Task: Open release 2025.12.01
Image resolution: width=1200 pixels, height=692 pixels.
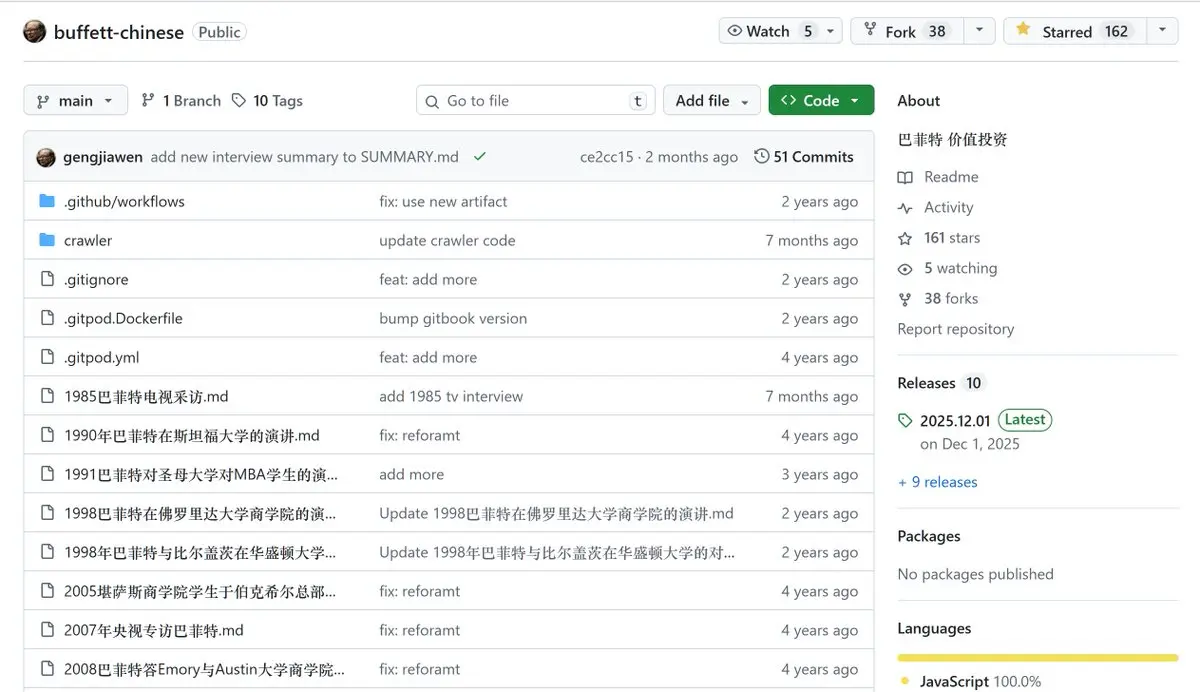Action: 955,421
